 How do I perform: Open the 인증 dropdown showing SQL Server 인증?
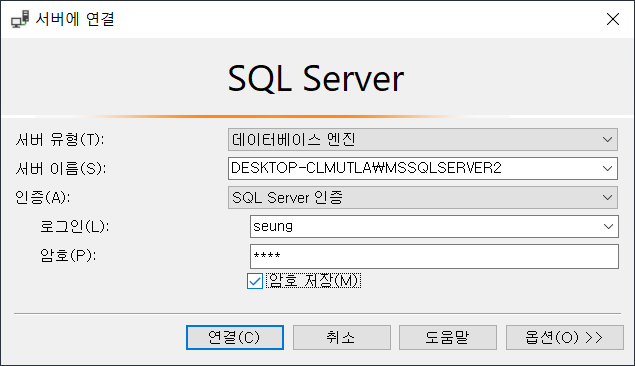pyautogui.click(x=423, y=198)
